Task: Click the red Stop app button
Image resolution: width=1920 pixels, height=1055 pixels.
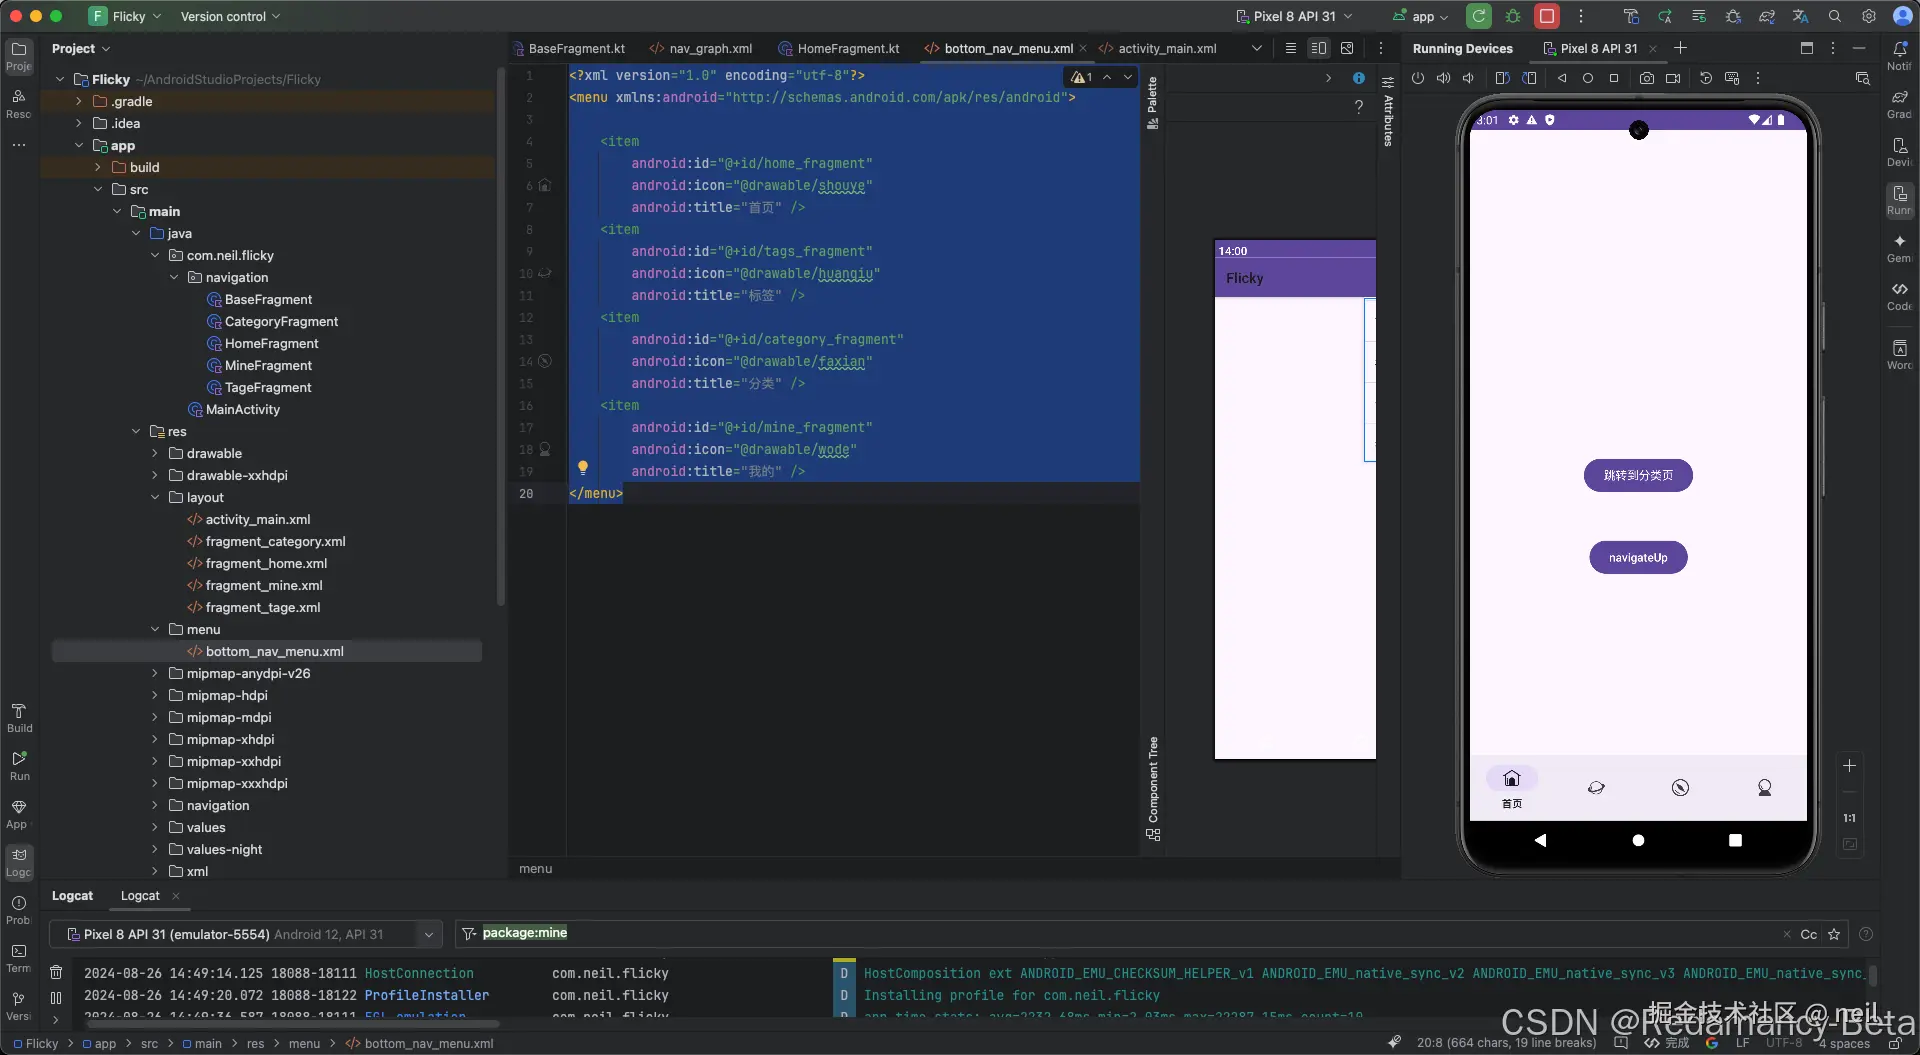Action: [x=1547, y=16]
